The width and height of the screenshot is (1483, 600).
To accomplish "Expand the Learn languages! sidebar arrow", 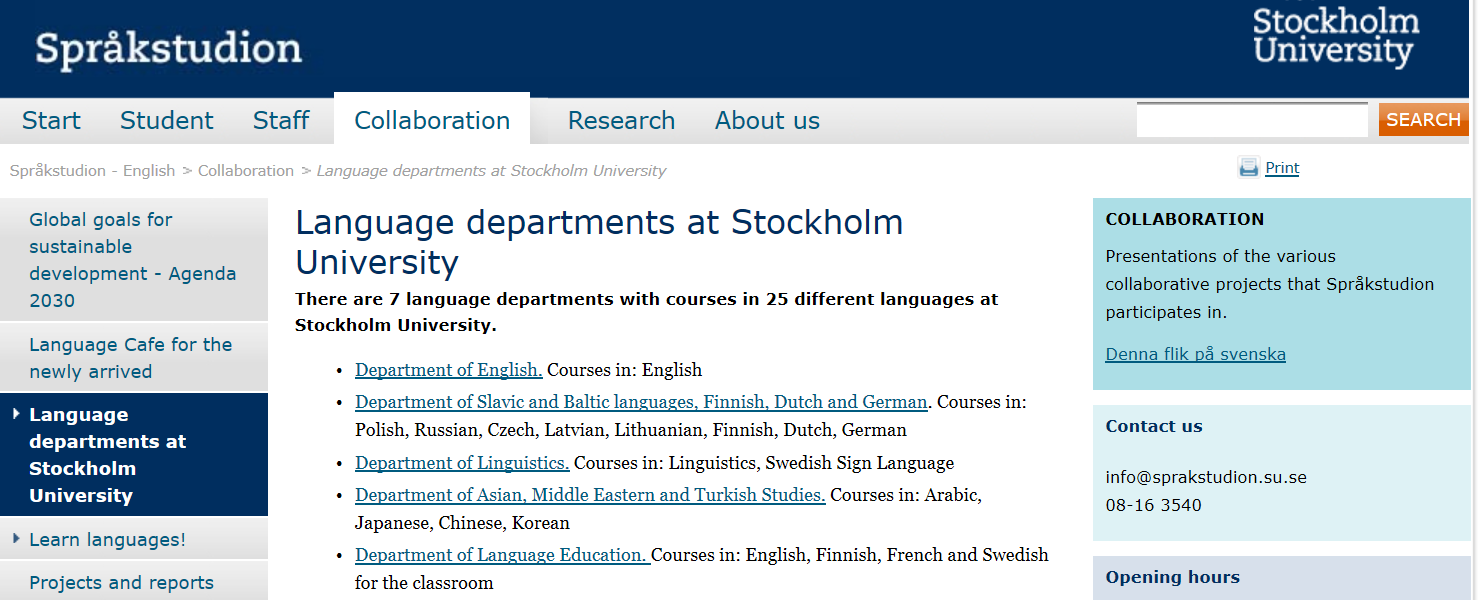I will [16, 539].
